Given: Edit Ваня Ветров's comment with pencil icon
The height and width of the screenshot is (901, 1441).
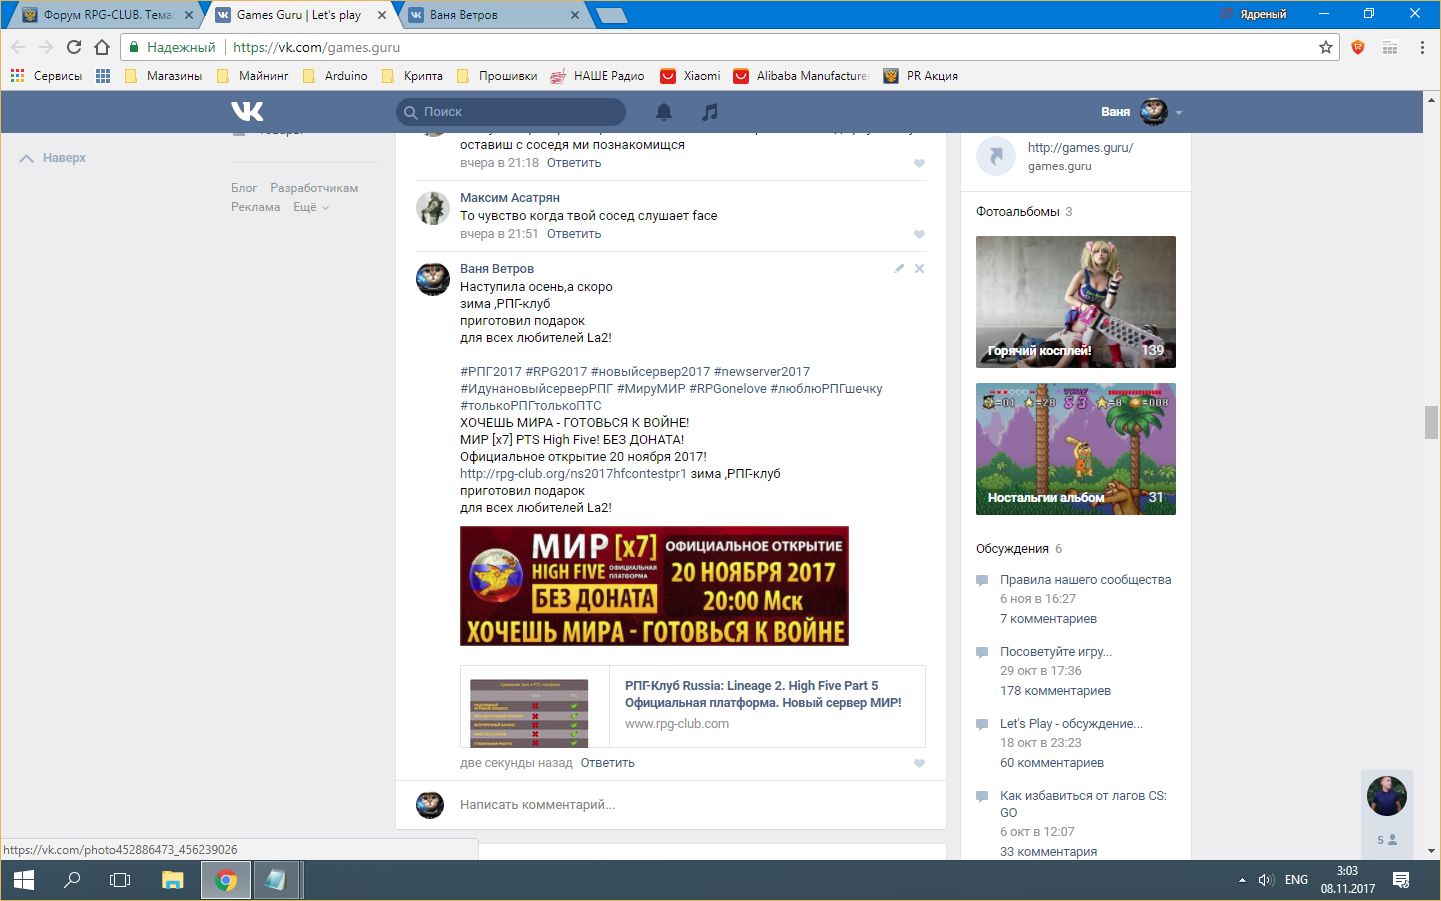Looking at the screenshot, I should [x=899, y=268].
